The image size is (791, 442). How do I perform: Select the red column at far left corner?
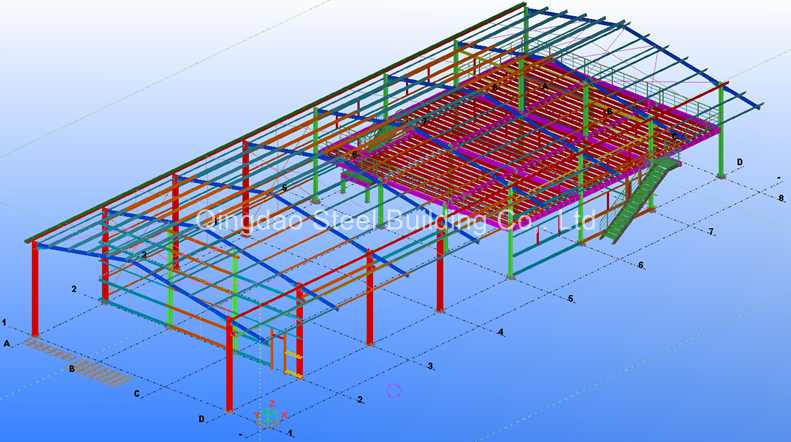tap(35, 290)
